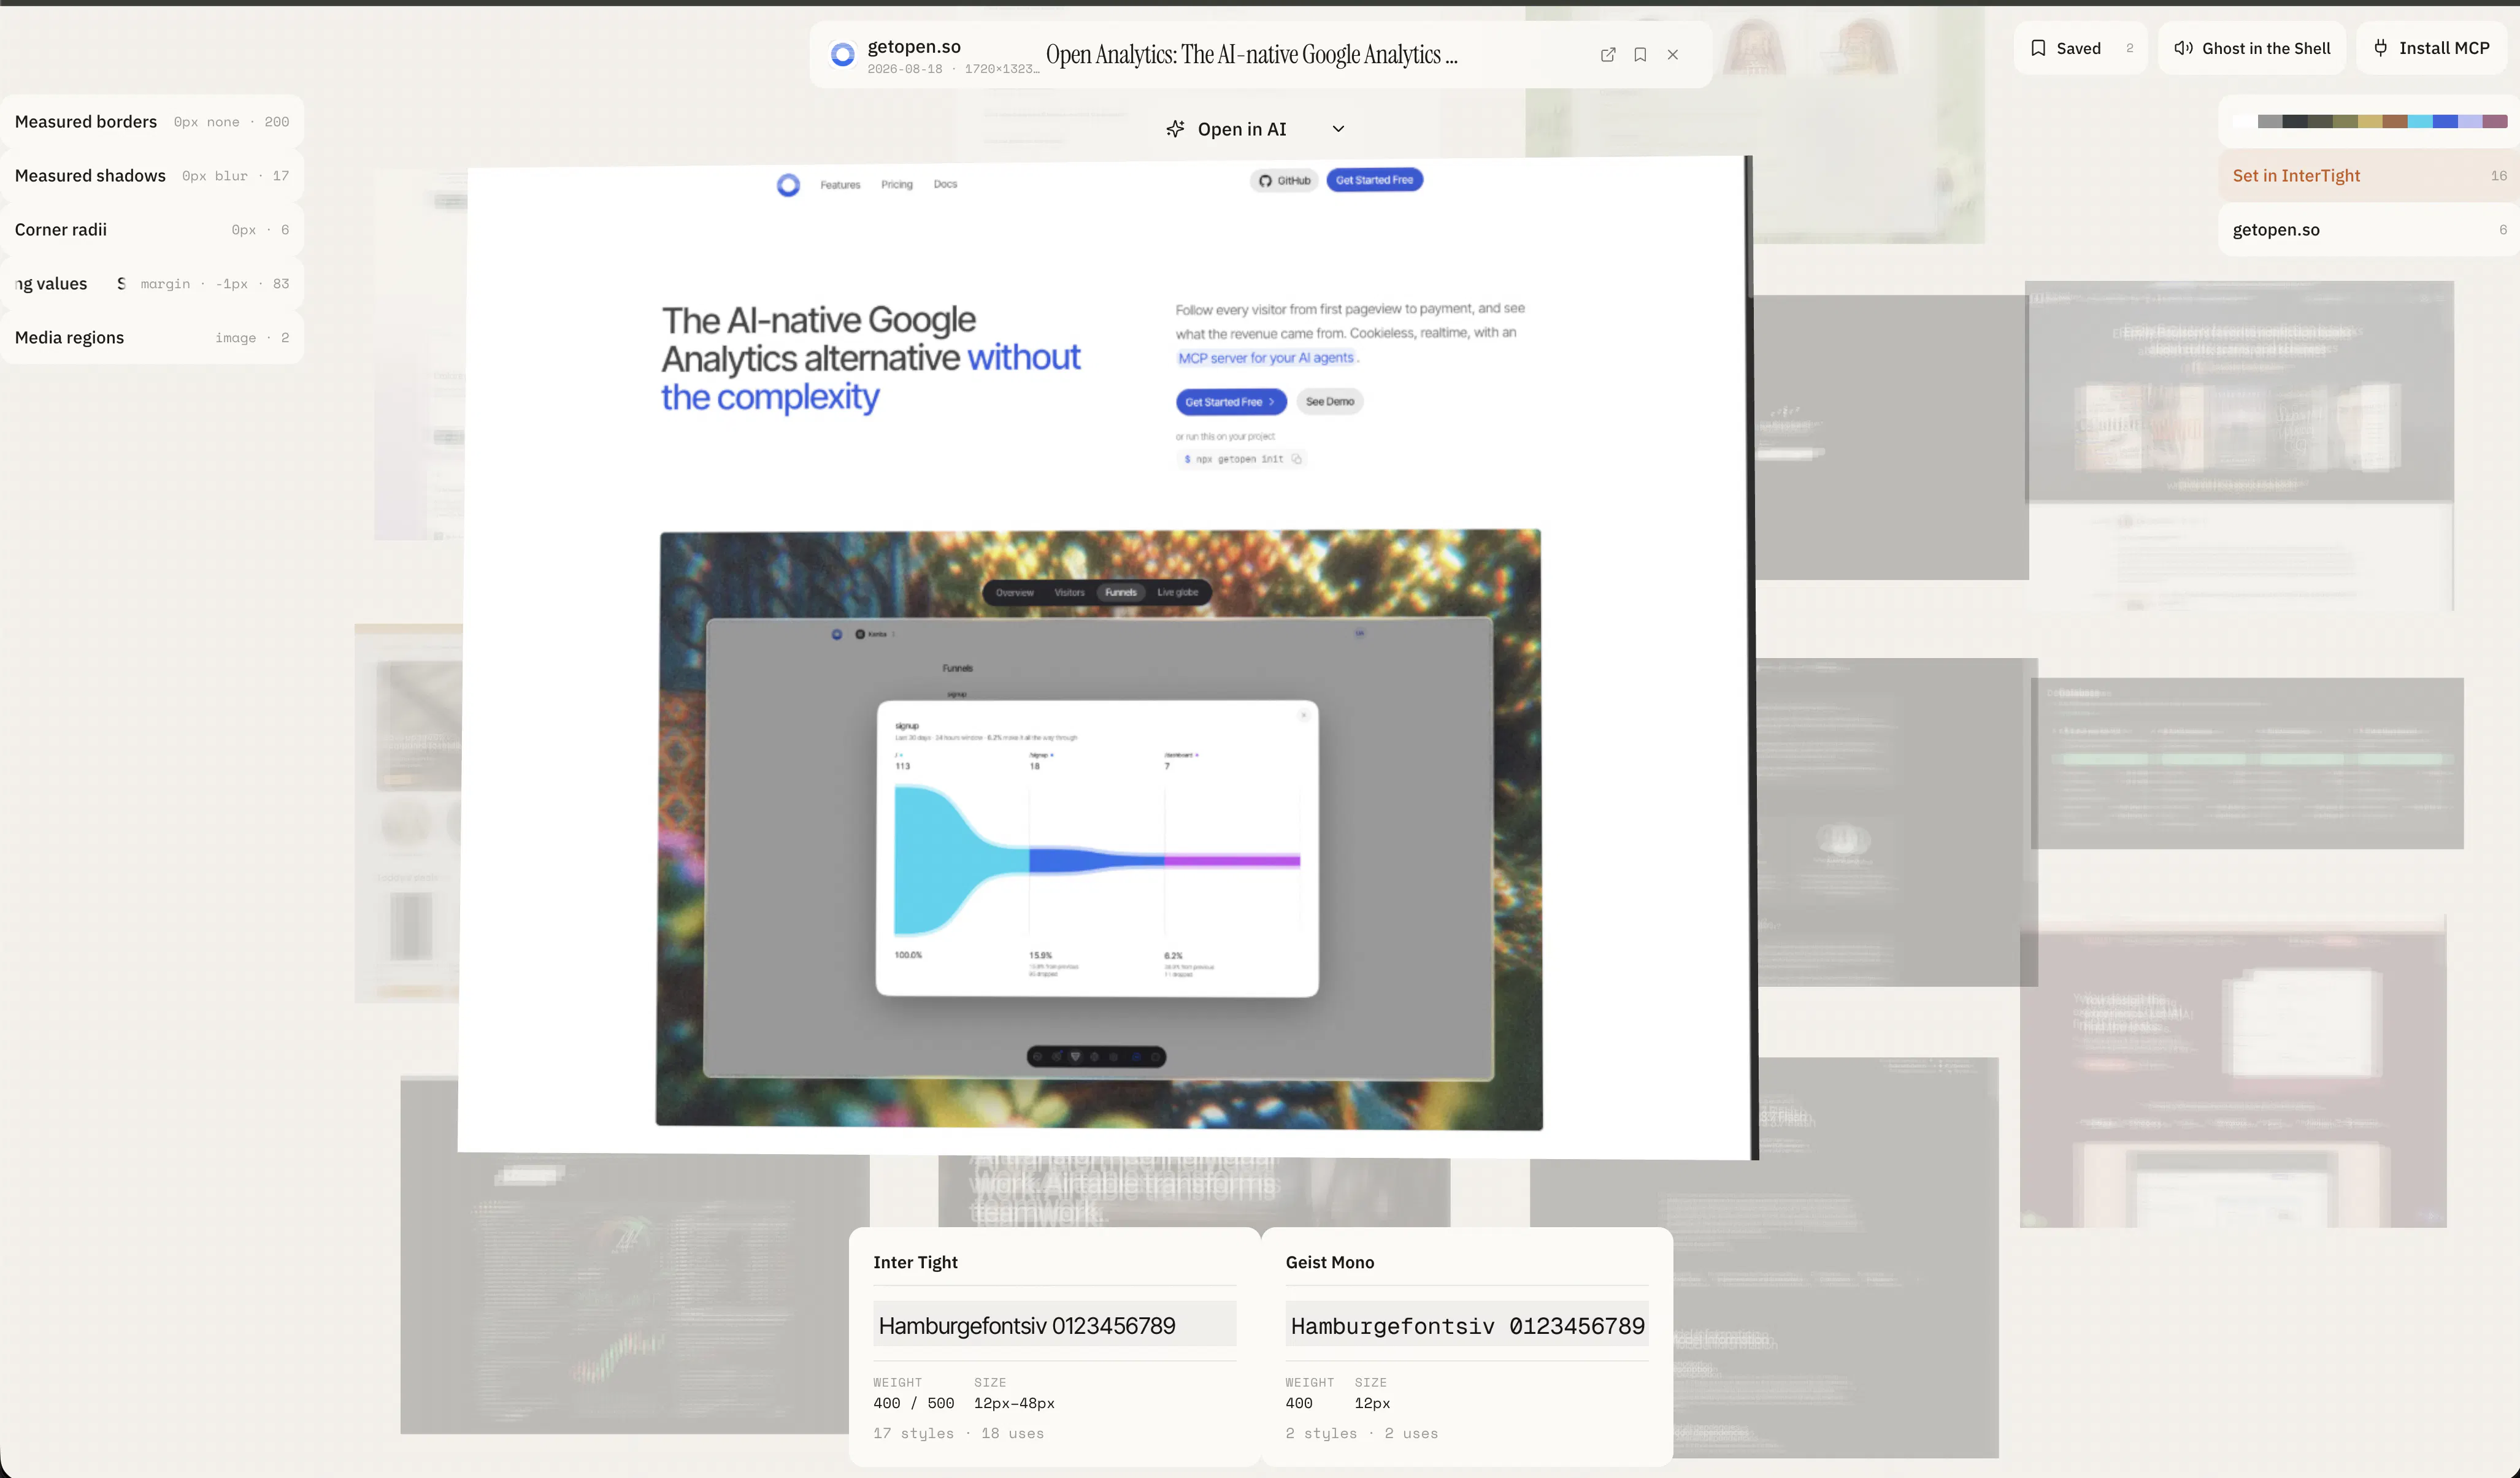This screenshot has height=1478, width=2520.
Task: Click the "17 styles · 18 uses" text
Action: (x=958, y=1433)
